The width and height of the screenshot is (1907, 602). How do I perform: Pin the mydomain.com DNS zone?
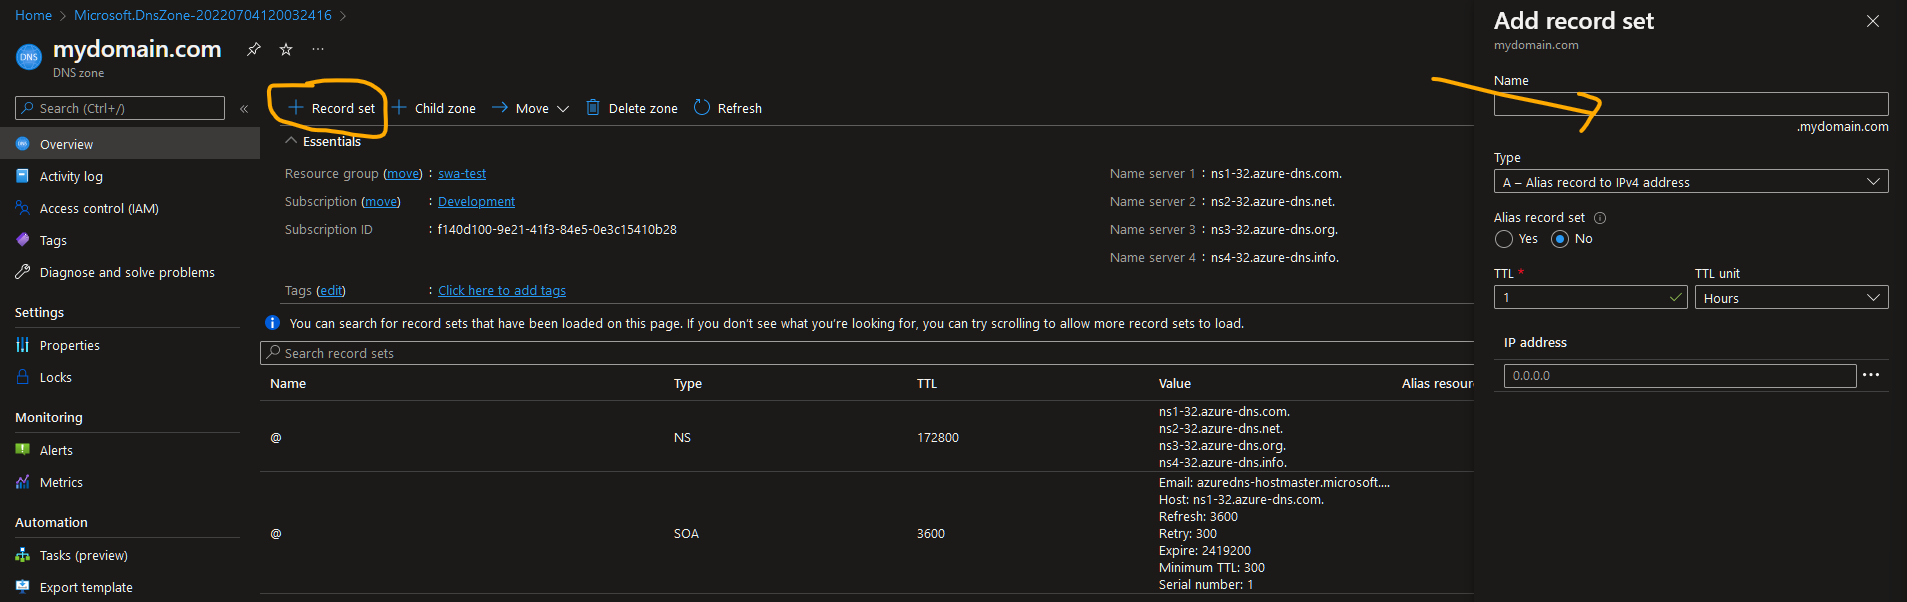tap(254, 49)
